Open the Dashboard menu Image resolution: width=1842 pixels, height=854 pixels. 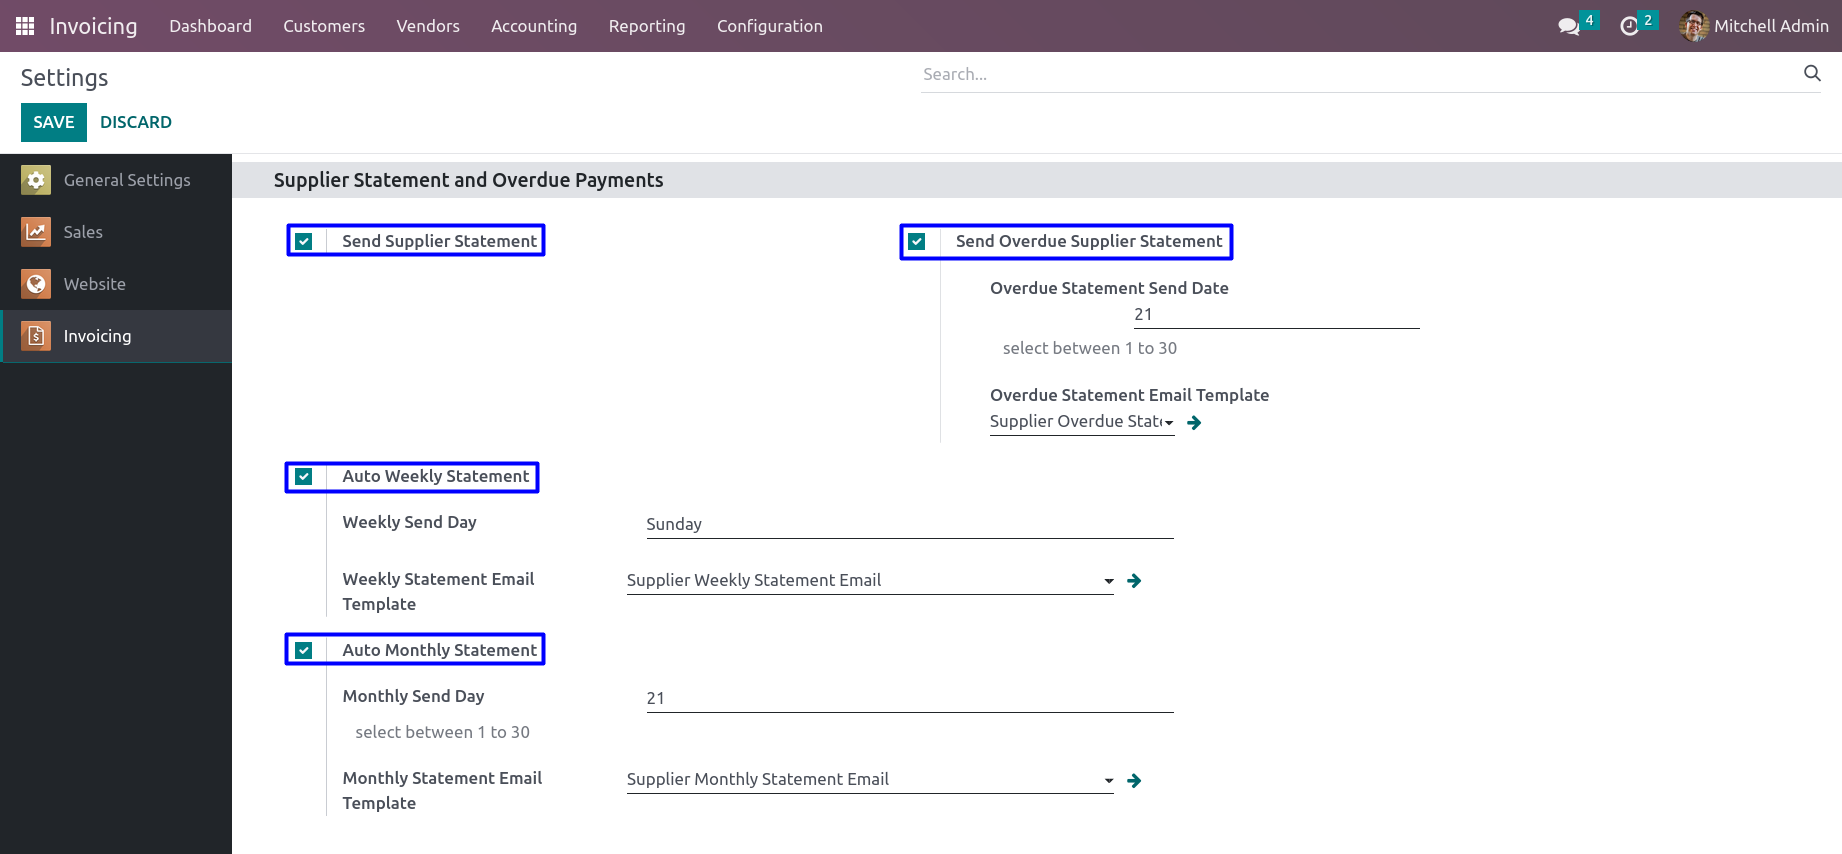click(210, 26)
